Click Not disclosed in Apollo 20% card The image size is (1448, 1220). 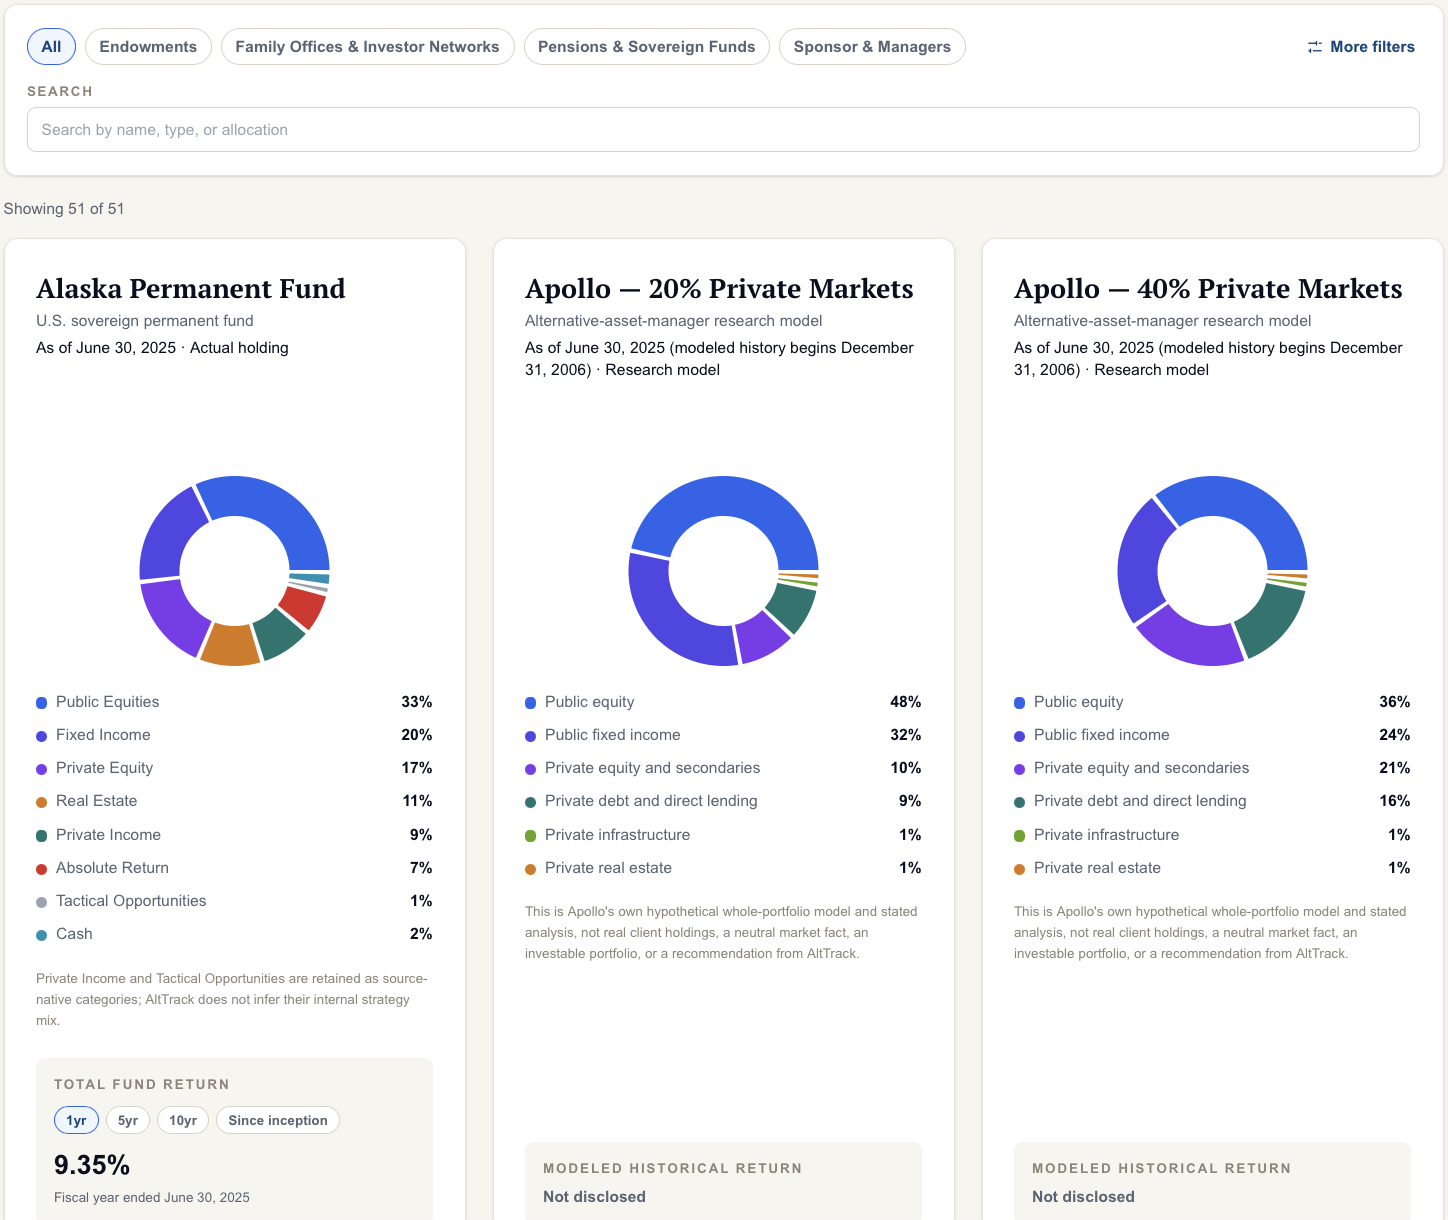594,1197
